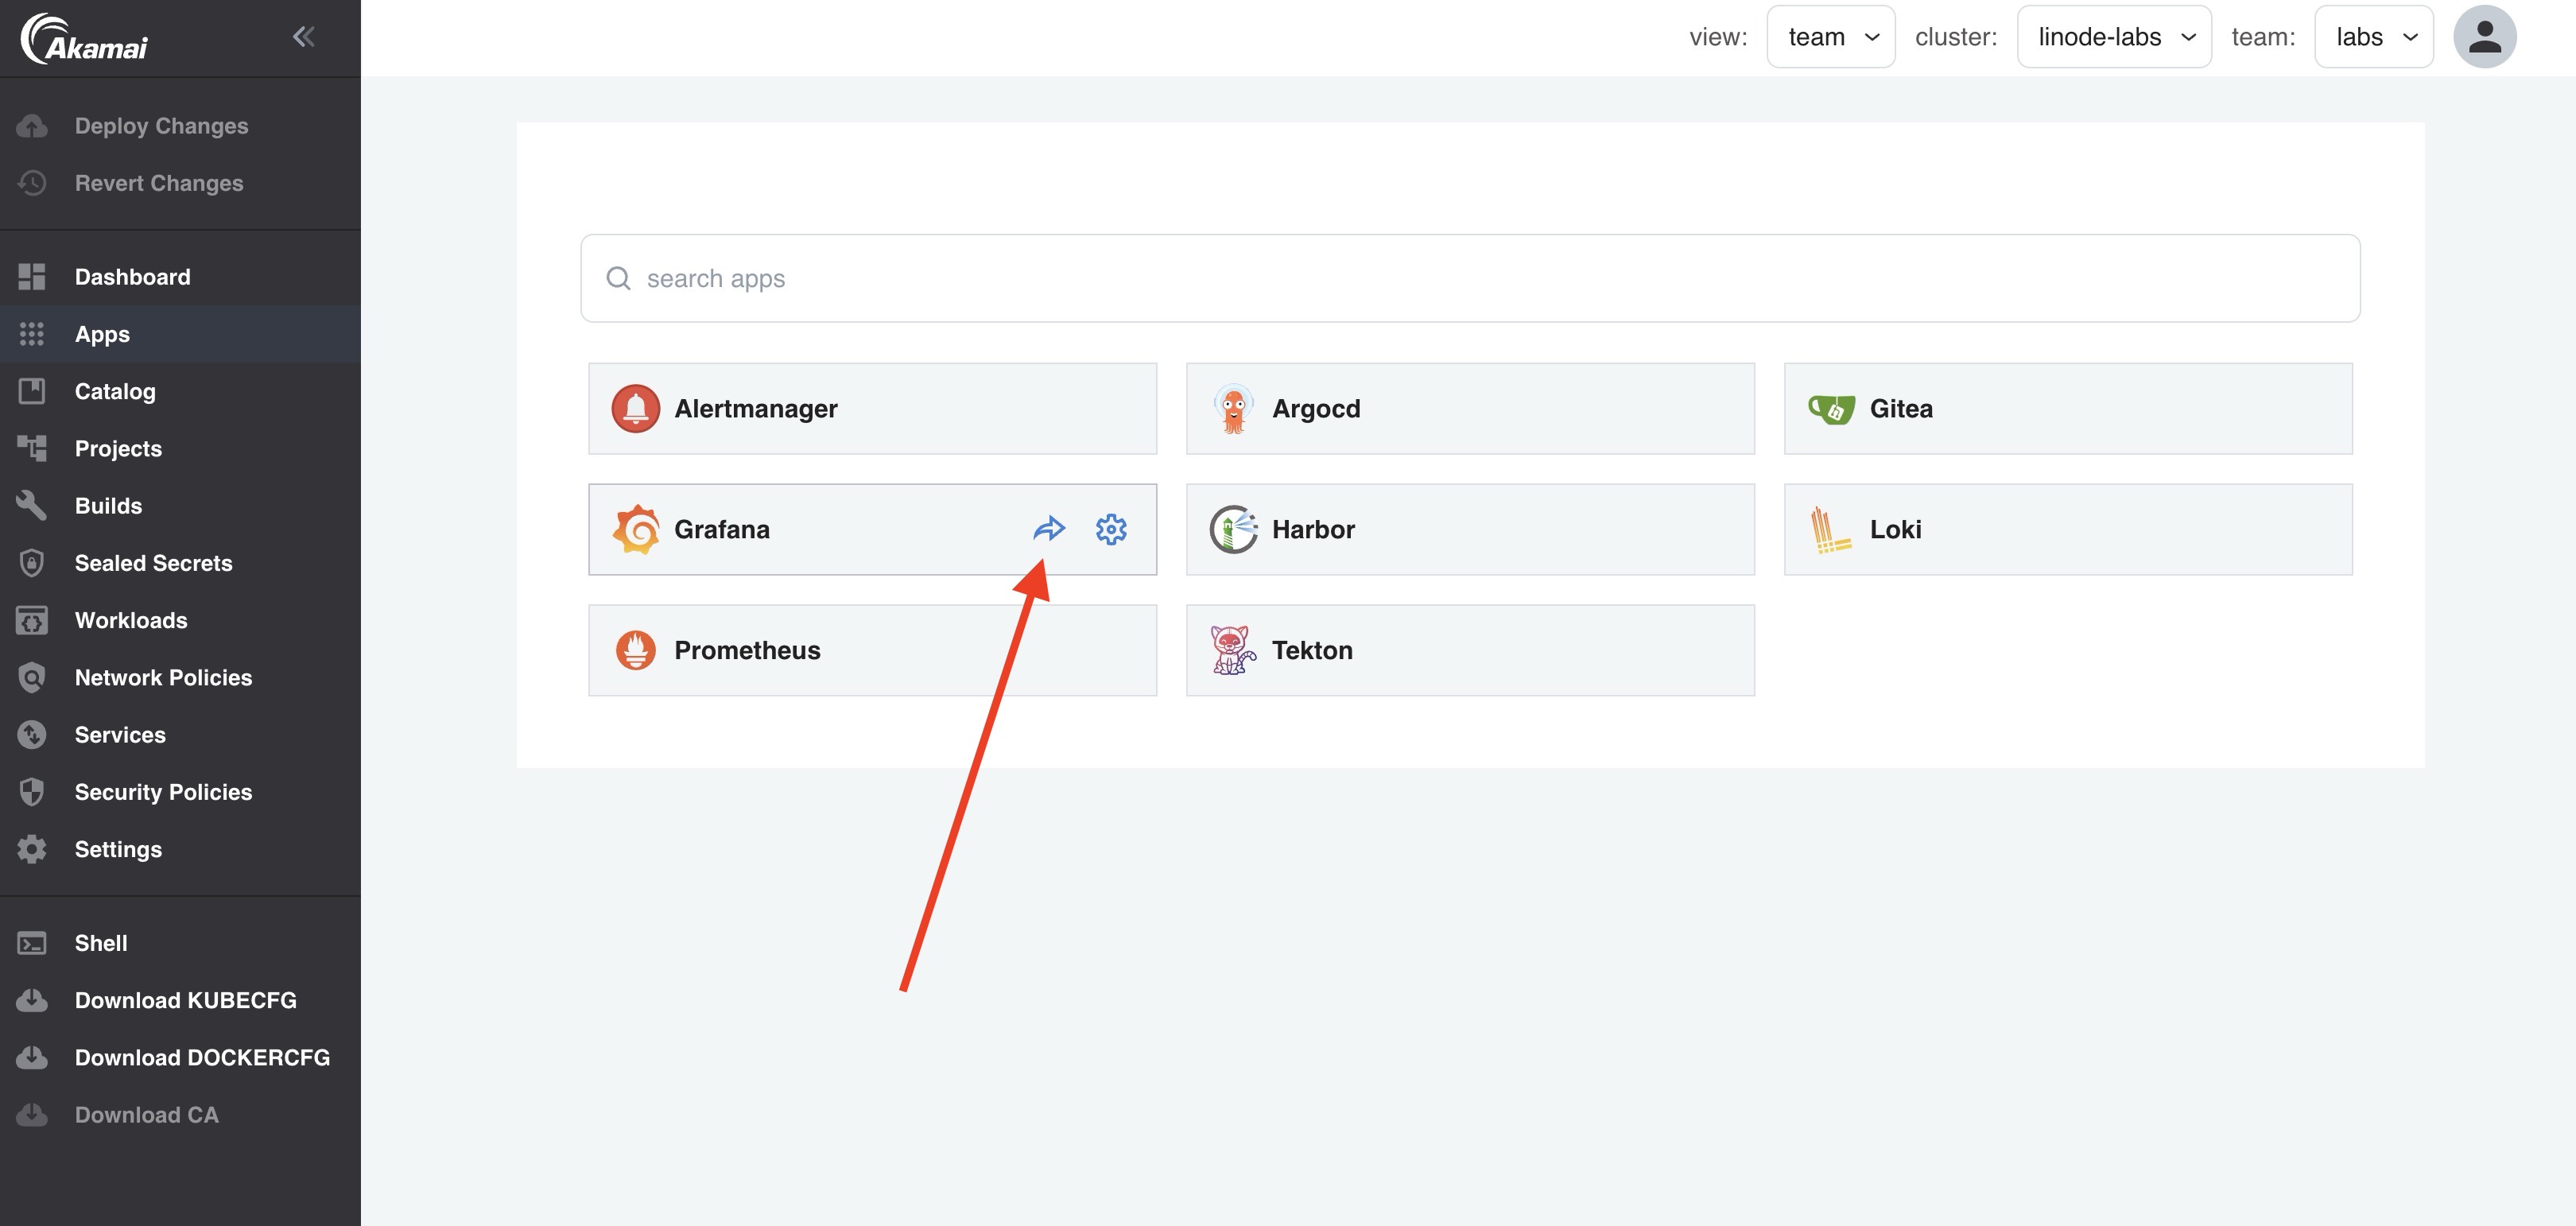The height and width of the screenshot is (1226, 2576).
Task: Click the Tekton cat logo
Action: [x=1233, y=650]
